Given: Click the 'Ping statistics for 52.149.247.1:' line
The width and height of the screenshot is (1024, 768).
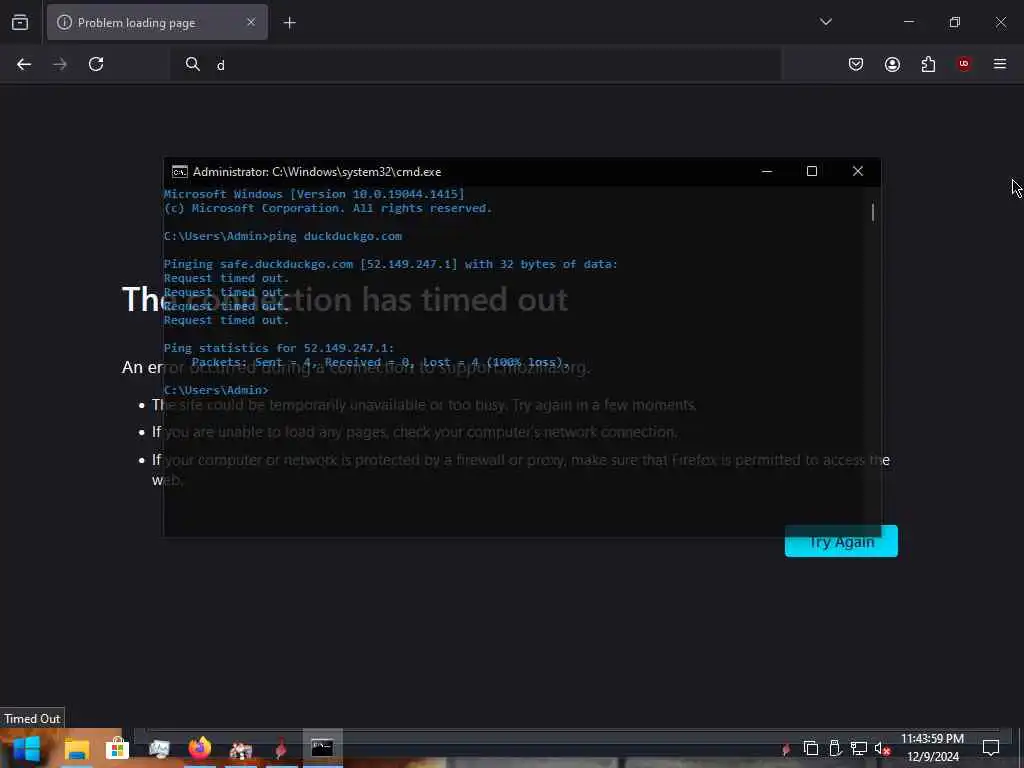Looking at the screenshot, I should point(279,348).
